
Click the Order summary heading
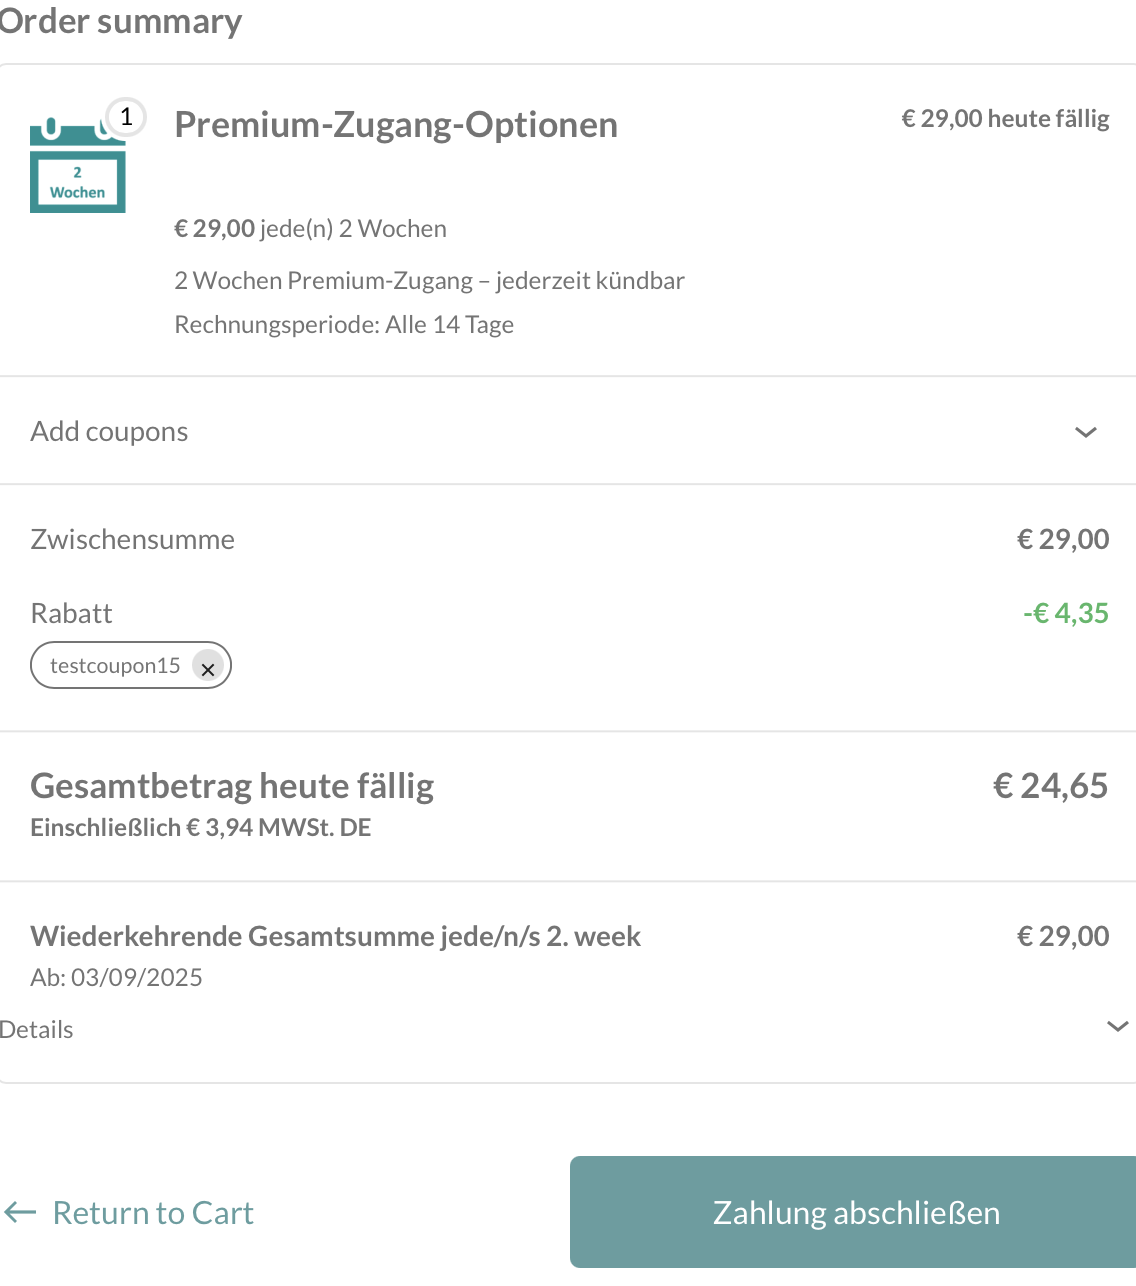tap(121, 21)
